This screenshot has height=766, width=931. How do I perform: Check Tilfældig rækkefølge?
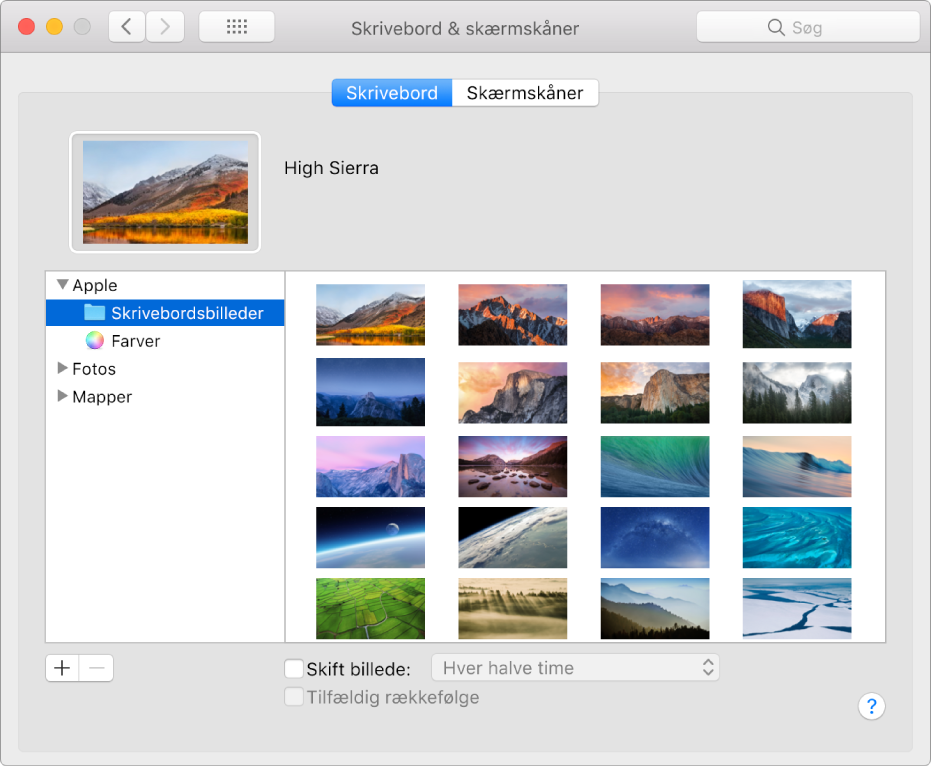[x=293, y=697]
